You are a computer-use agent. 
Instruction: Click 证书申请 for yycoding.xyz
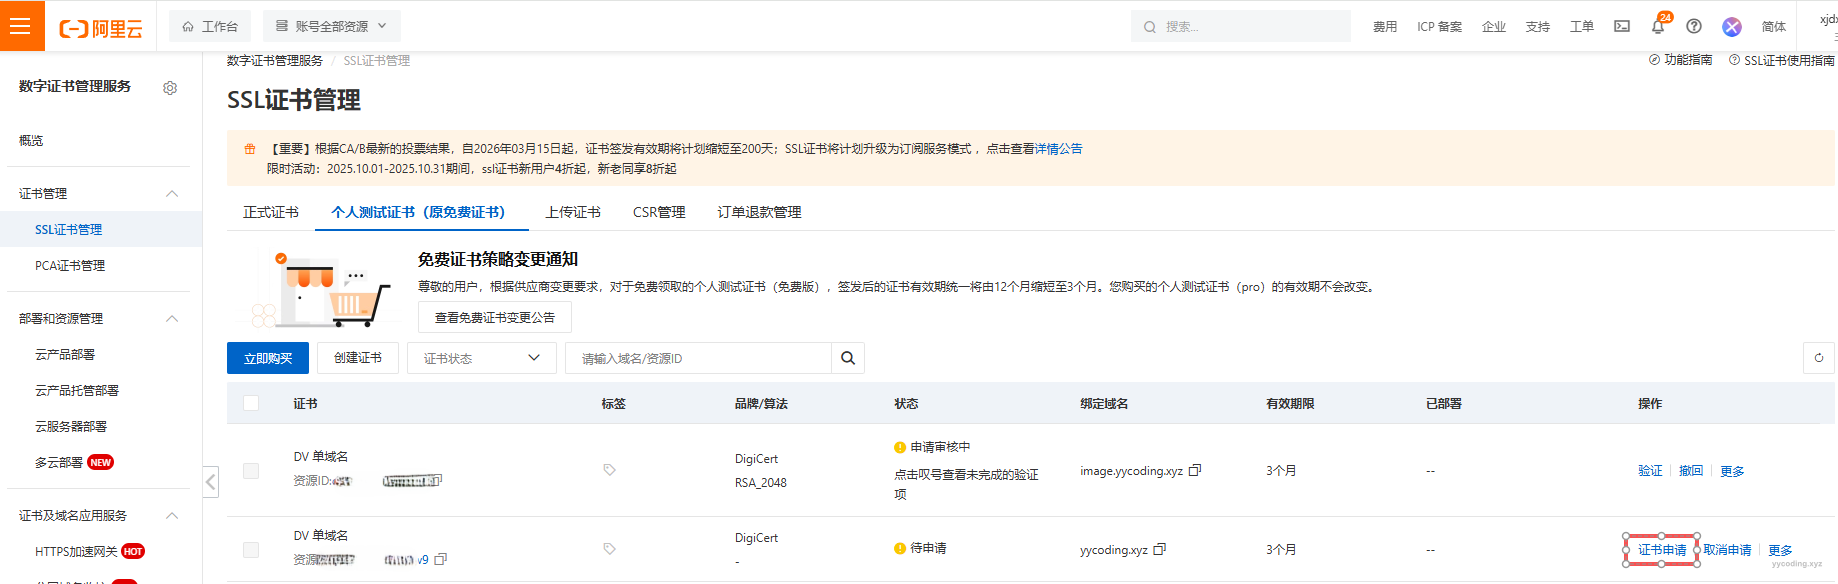pyautogui.click(x=1661, y=550)
